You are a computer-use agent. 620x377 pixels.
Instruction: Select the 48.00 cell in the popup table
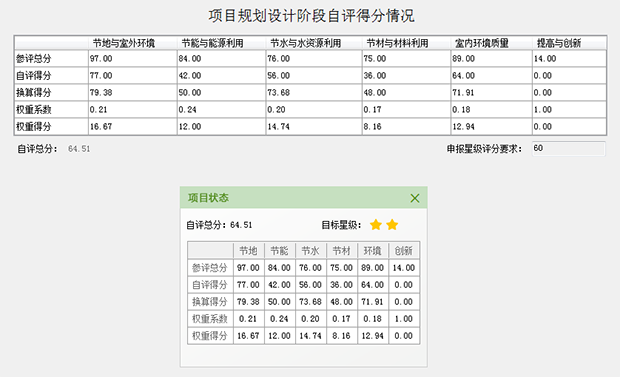(x=342, y=302)
